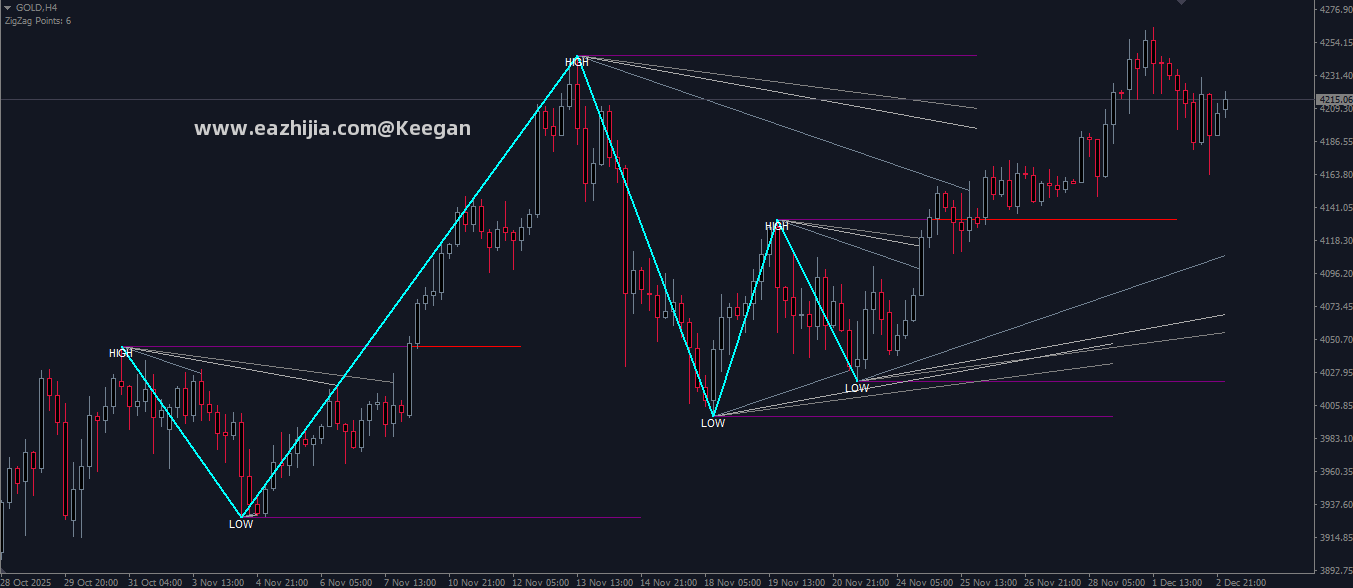This screenshot has height=588, width=1353.
Task: Click the ZigZag Points: 6 indicator label
Action: tap(38, 20)
